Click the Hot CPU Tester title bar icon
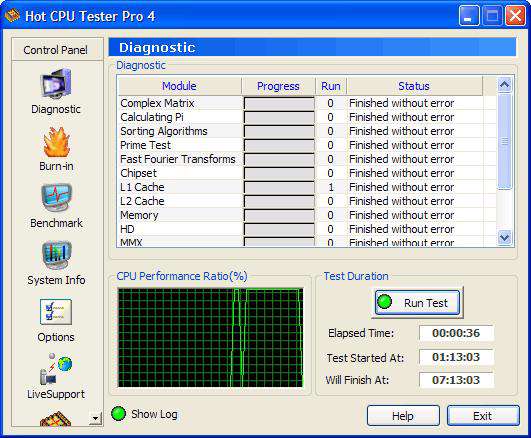This screenshot has height=438, width=531. (x=12, y=15)
